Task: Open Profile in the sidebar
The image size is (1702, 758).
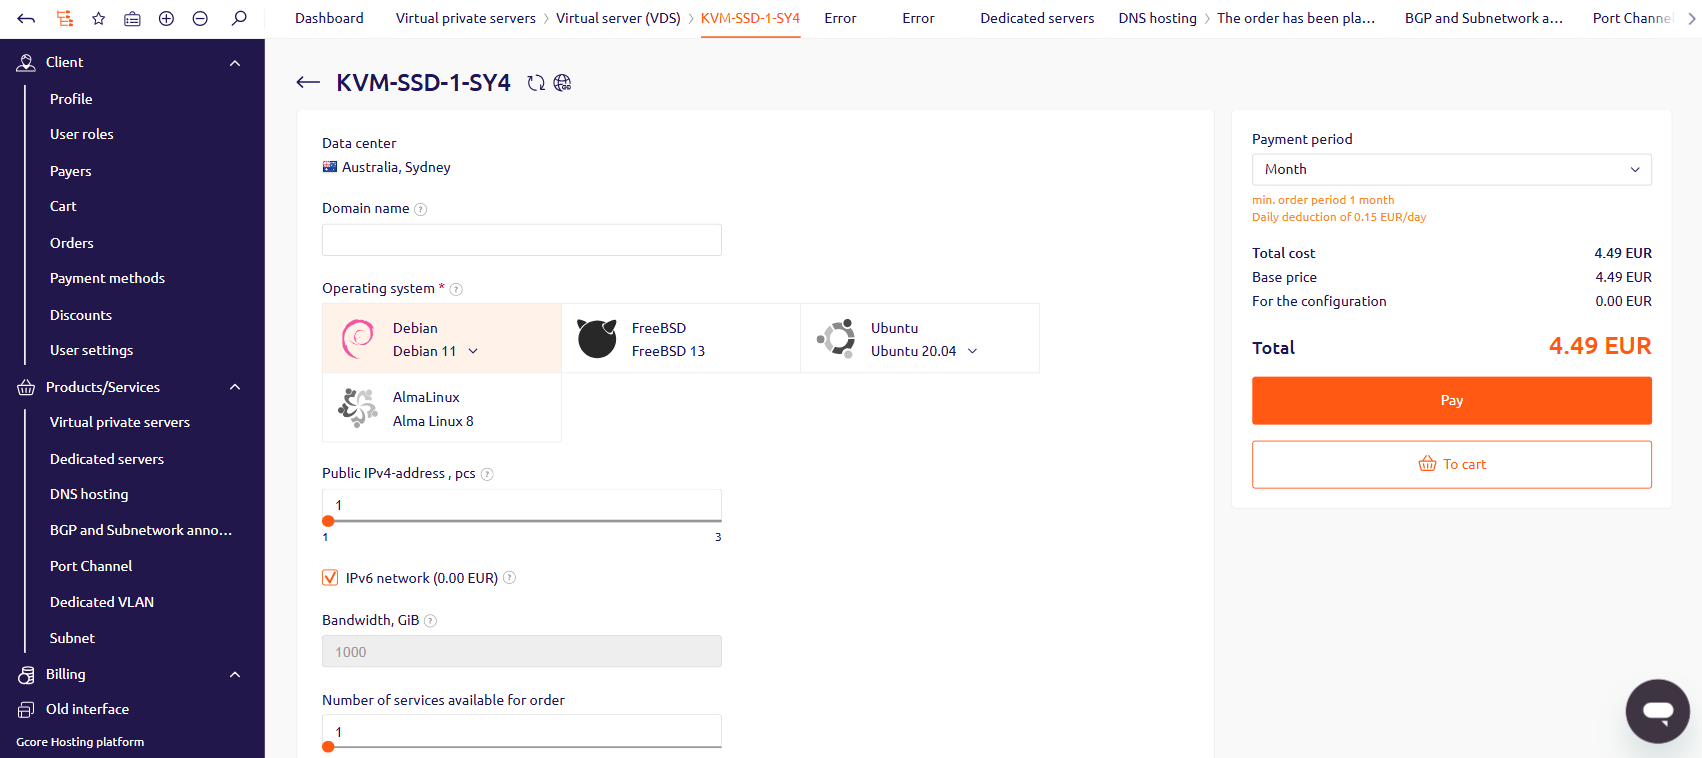Action: coord(71,99)
